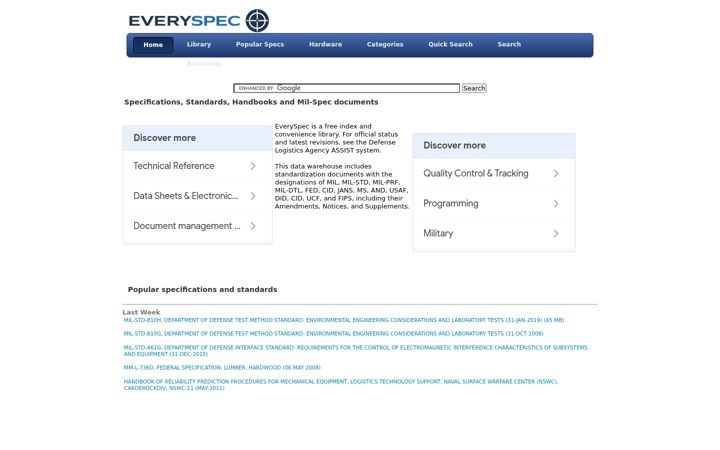Focus the Google enhanced search field
Image resolution: width=720 pixels, height=450 pixels.
[347, 88]
